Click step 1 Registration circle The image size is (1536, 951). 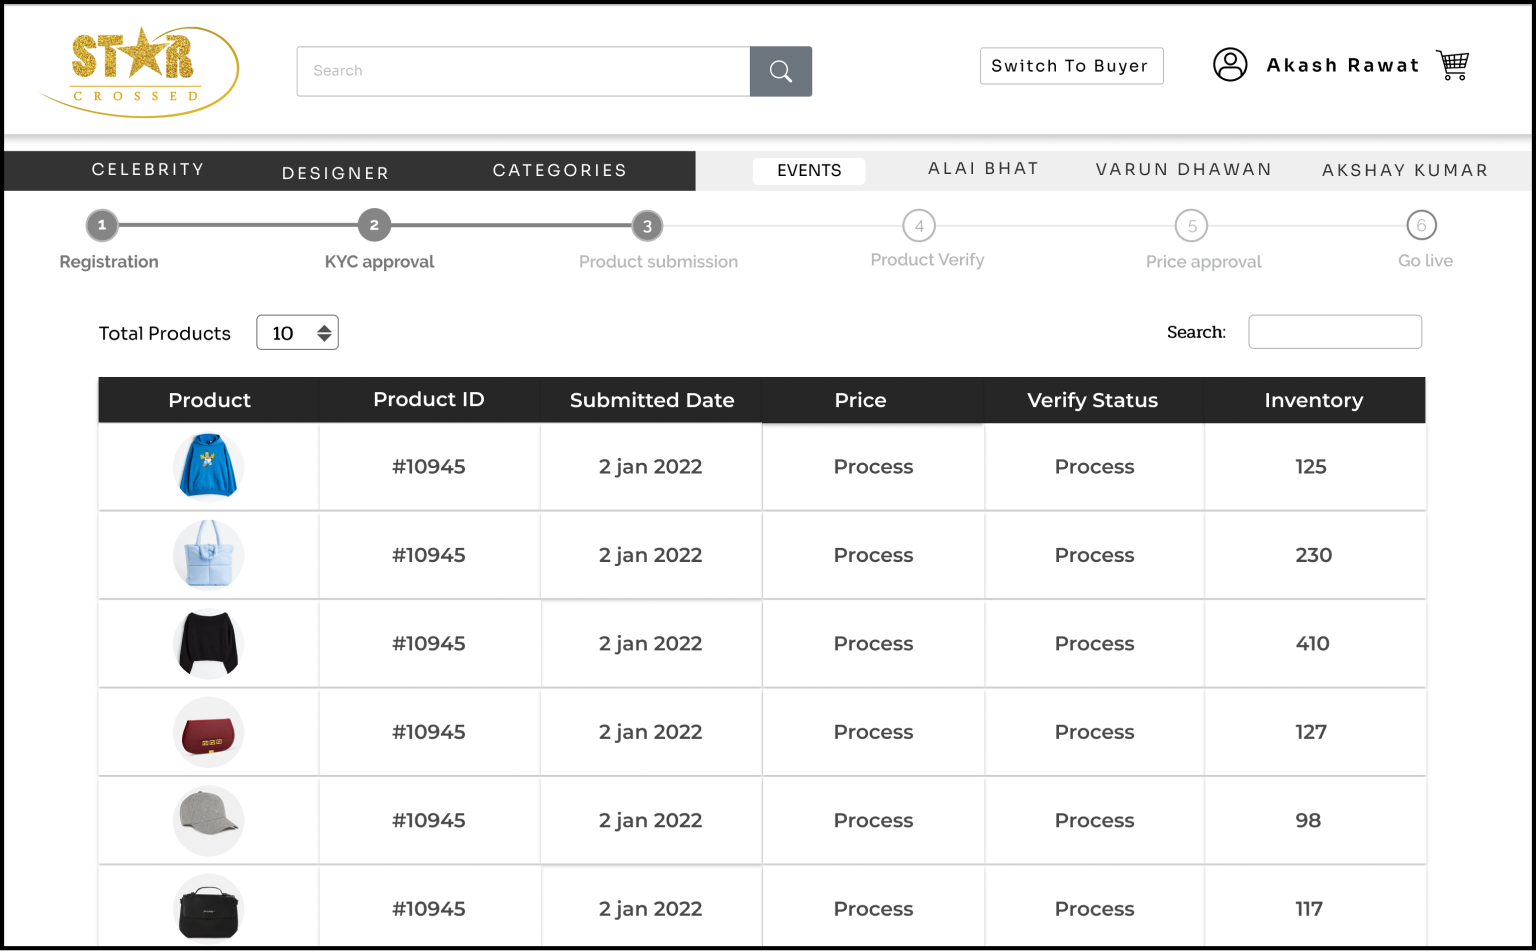(102, 226)
